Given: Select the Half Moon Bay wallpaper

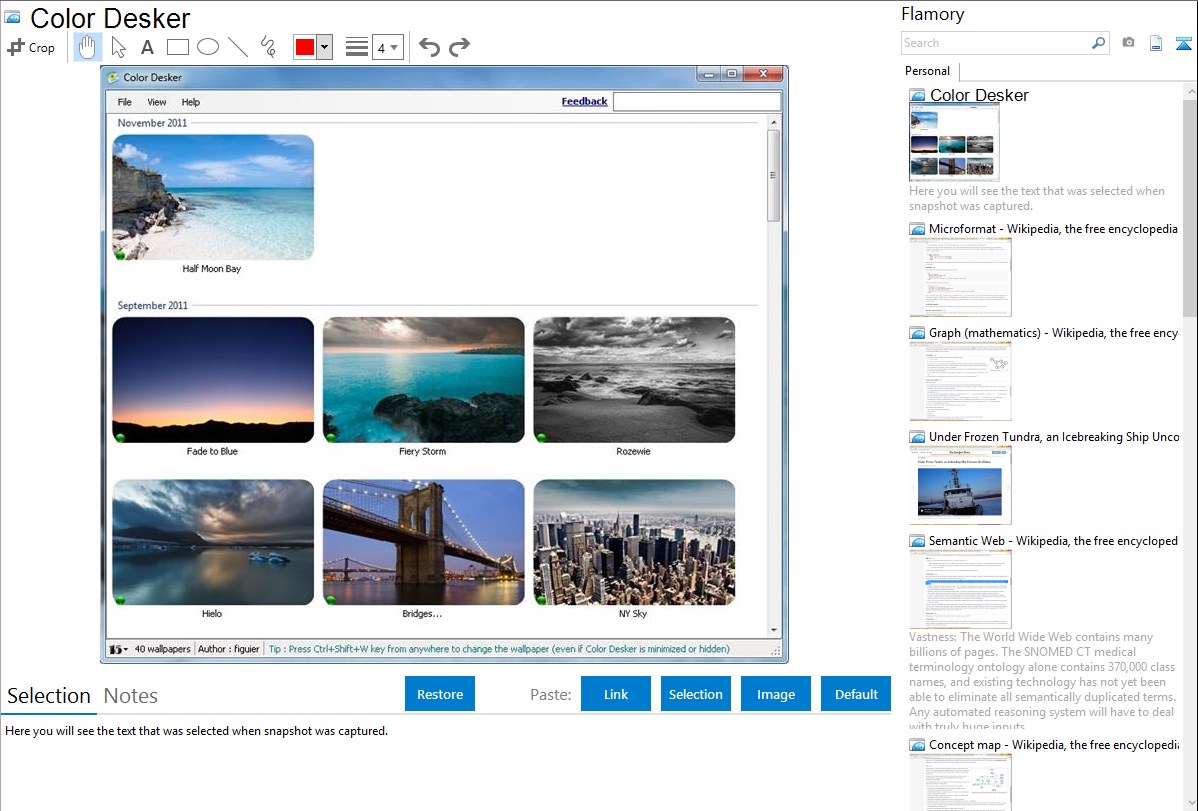Looking at the screenshot, I should [x=213, y=197].
